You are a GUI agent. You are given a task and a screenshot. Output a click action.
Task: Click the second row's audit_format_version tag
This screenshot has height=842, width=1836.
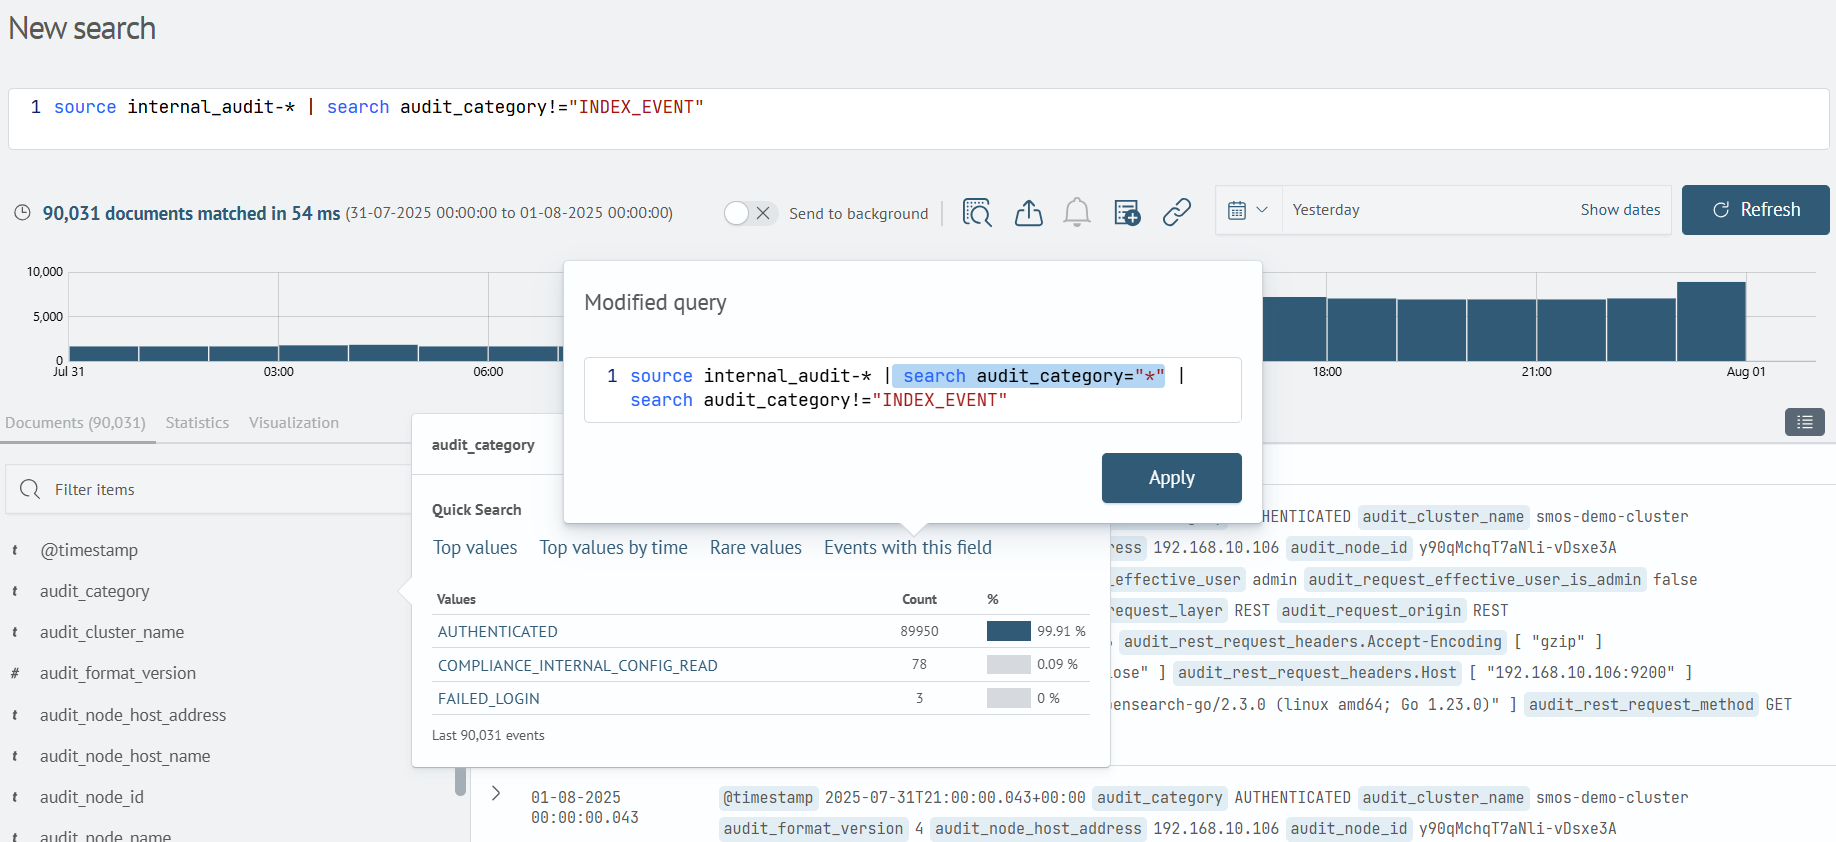(813, 828)
